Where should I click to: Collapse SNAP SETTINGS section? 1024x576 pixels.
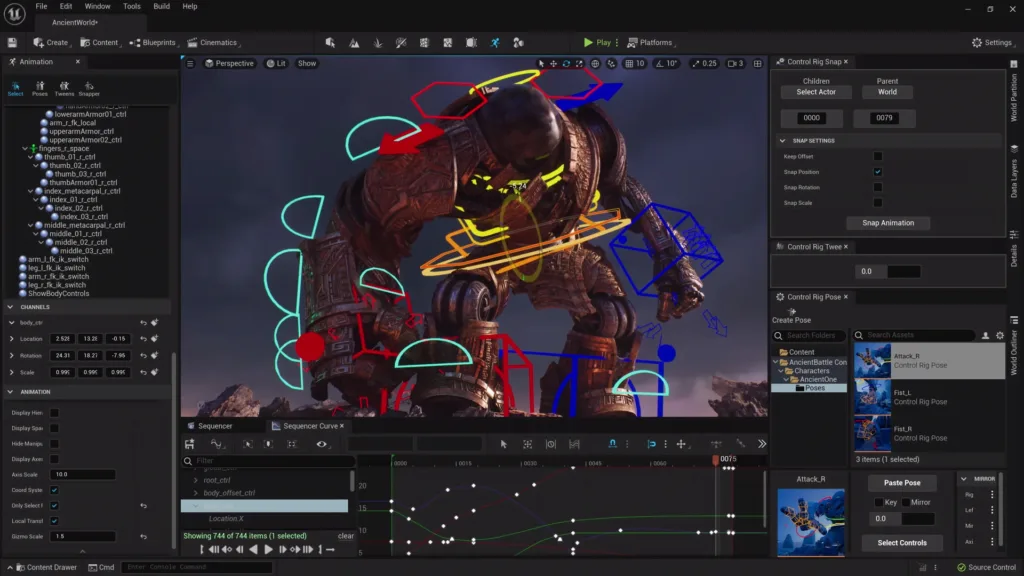tap(782, 140)
